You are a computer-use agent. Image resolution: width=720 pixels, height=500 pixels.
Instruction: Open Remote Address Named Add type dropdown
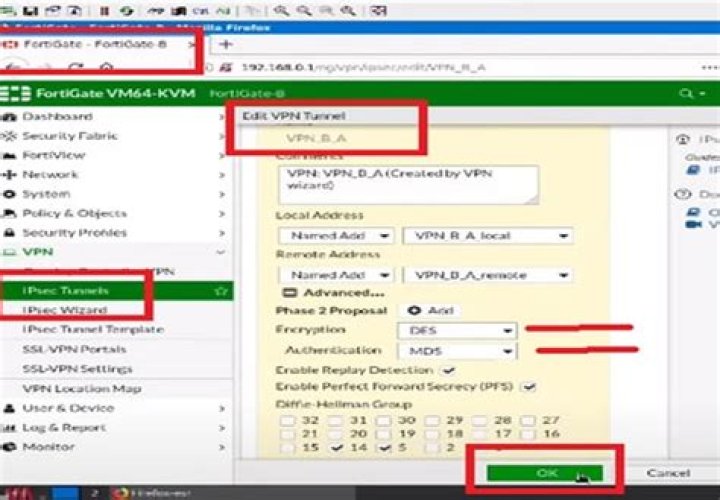(x=336, y=275)
